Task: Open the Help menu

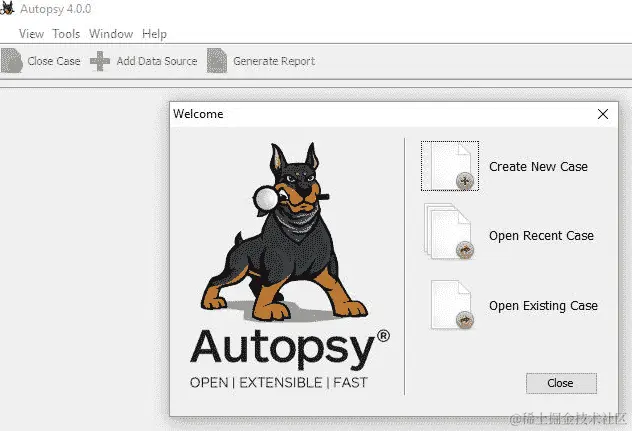Action: [154, 34]
